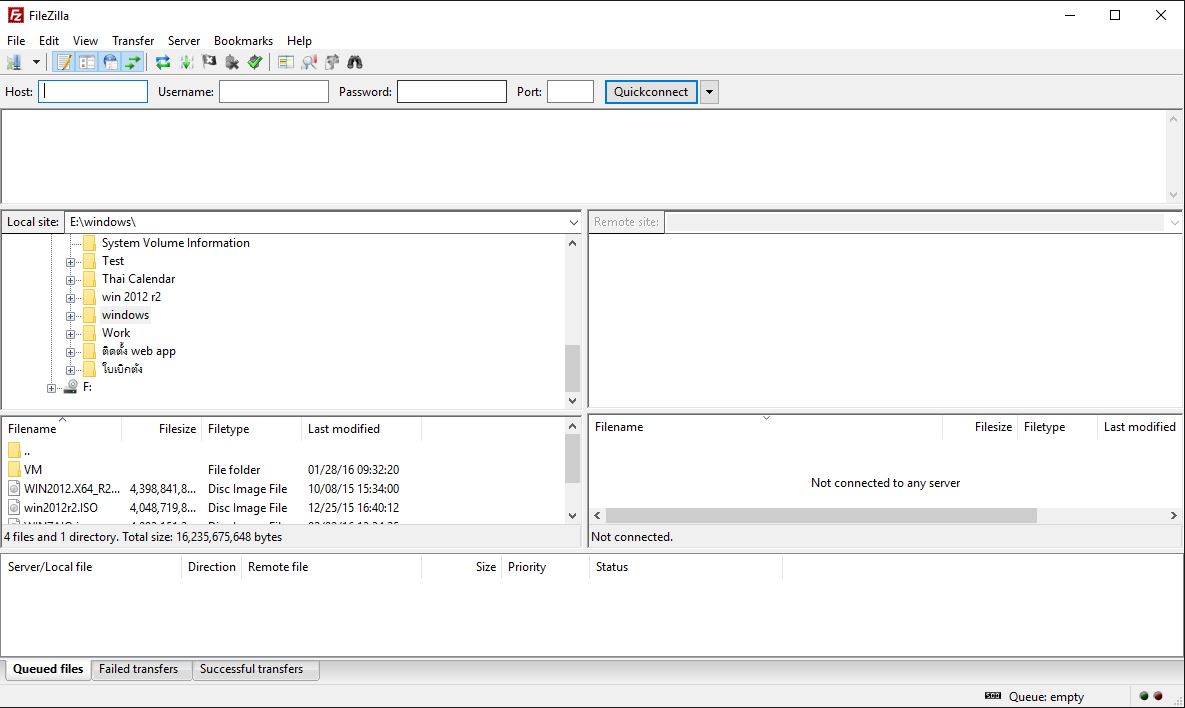Sort local files by Filename column
Screen dimensions: 1185x708
61,429
